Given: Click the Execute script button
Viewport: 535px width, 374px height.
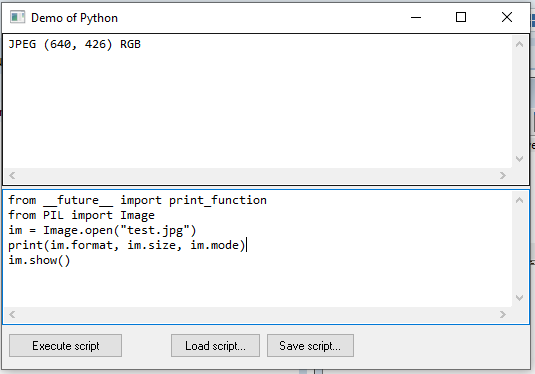Looking at the screenshot, I should [65, 346].
